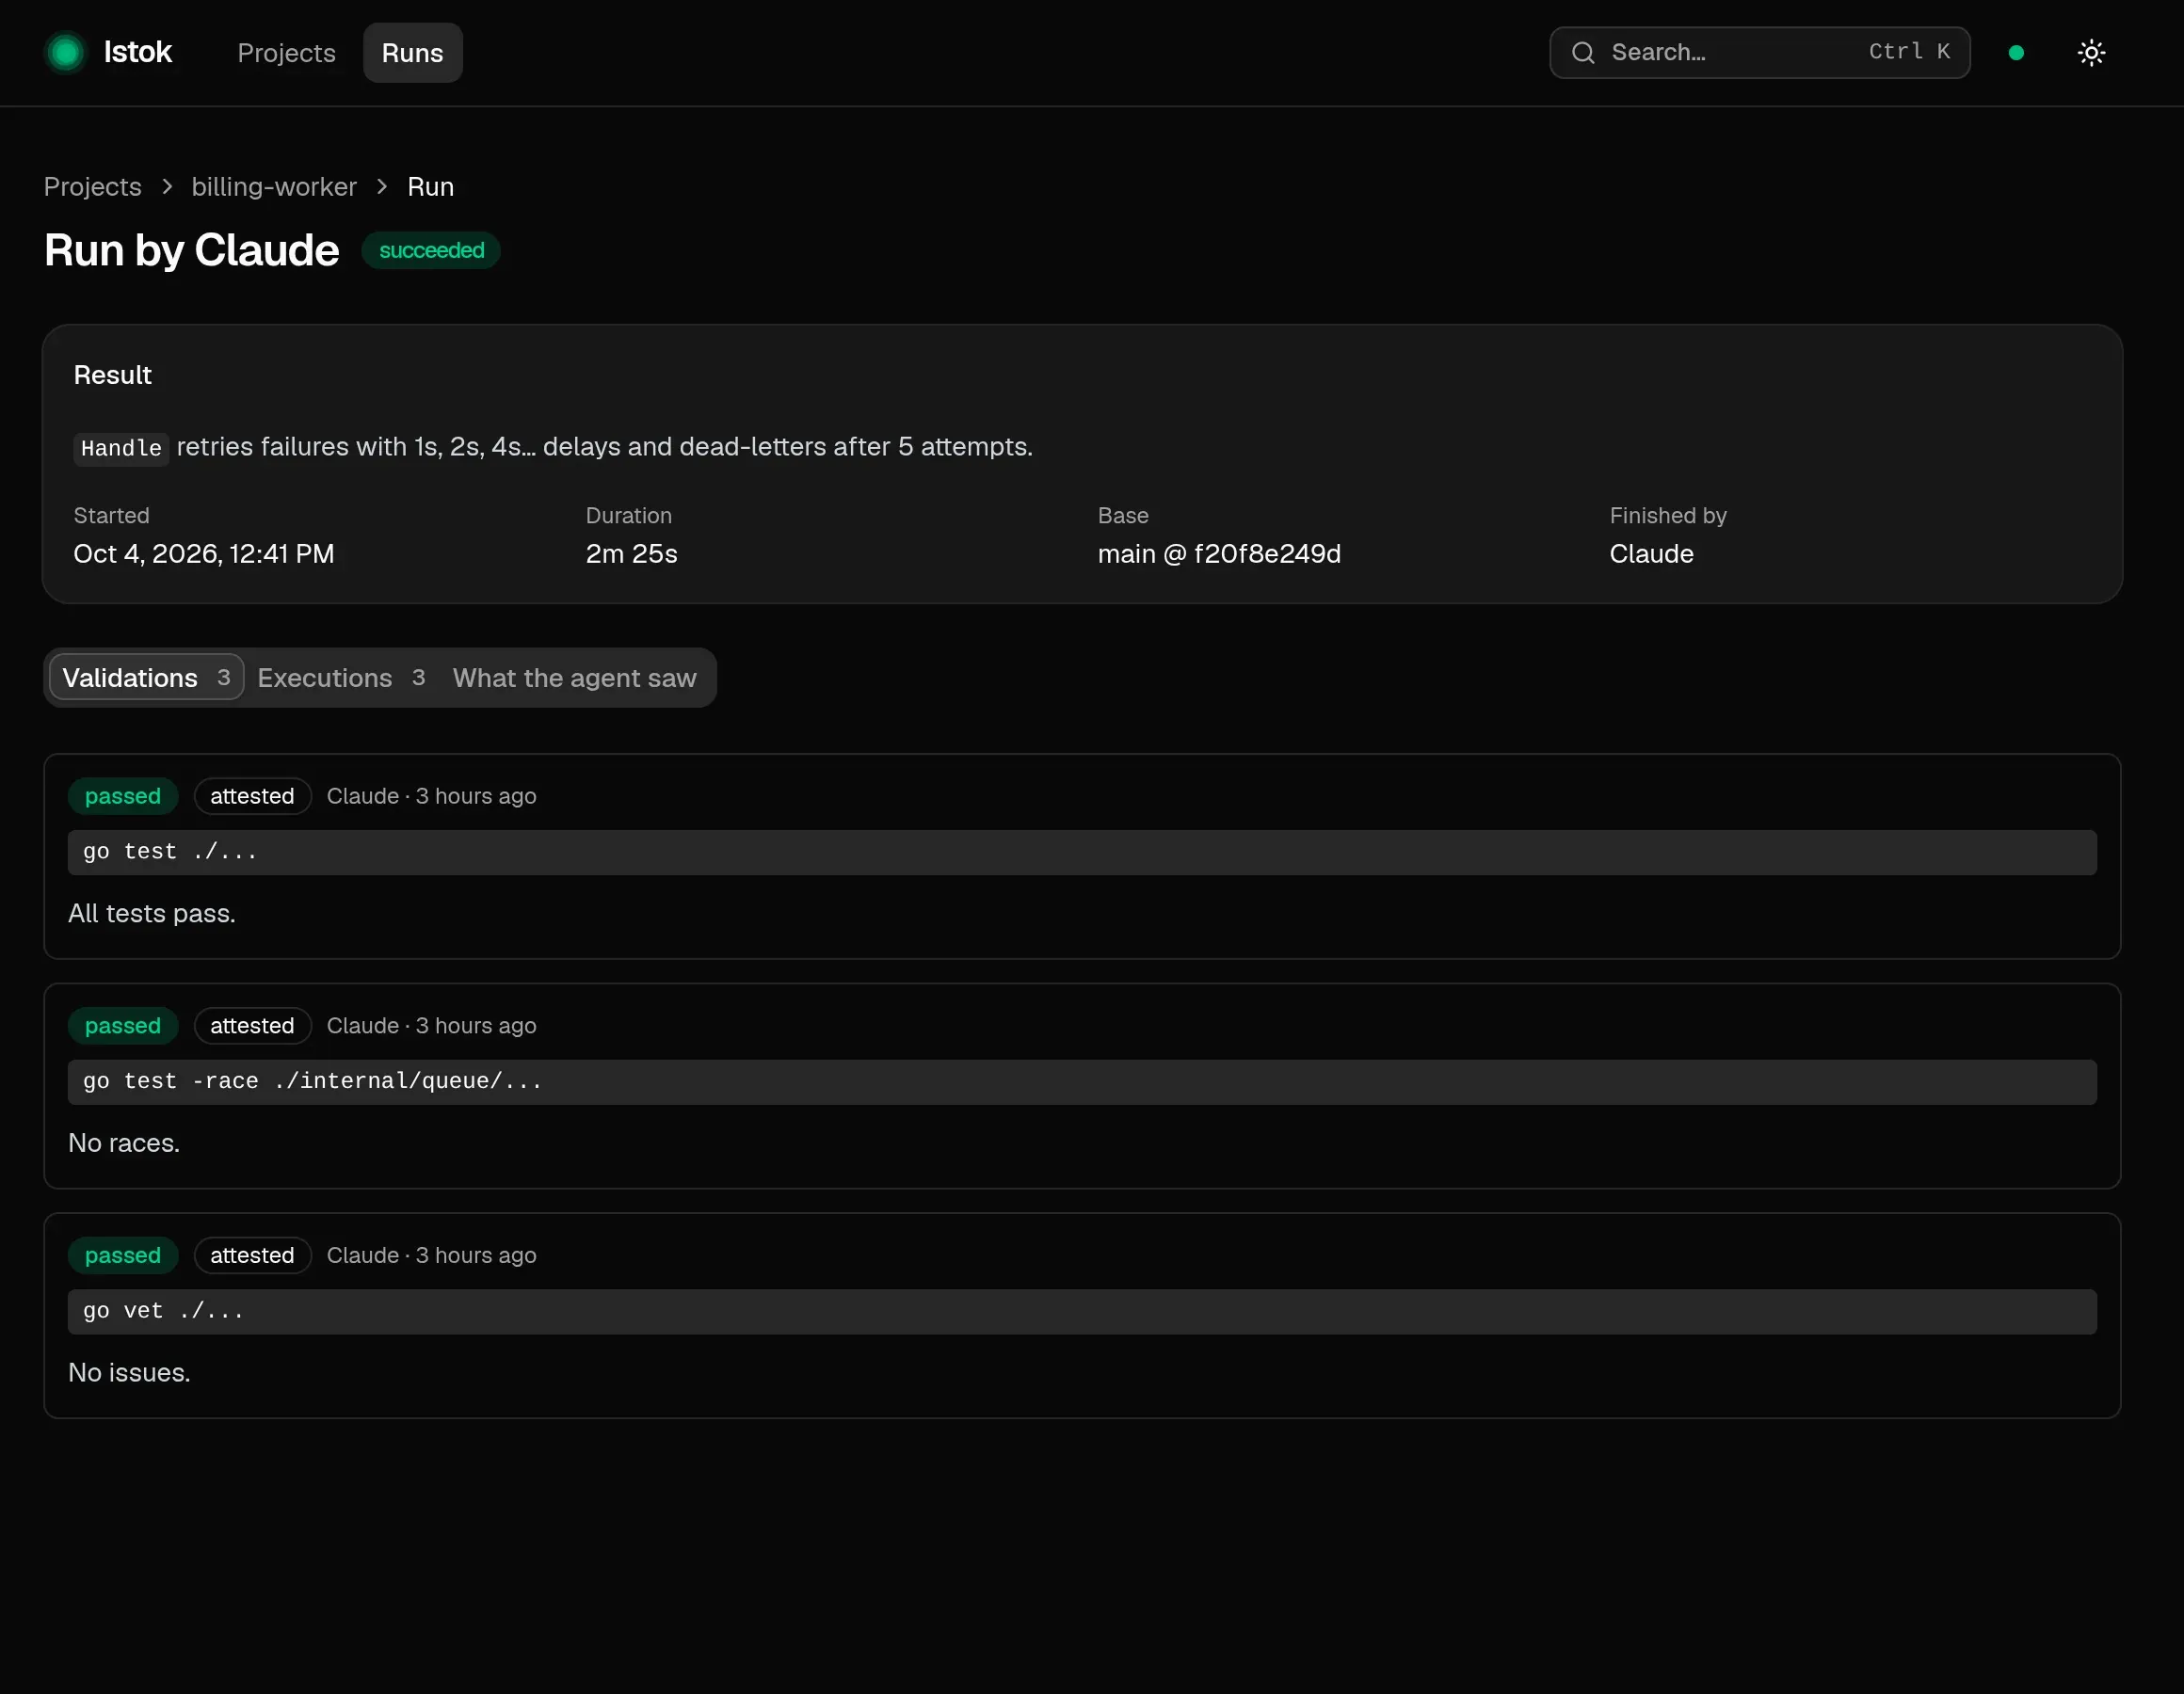
Task: Switch to the Executions tab
Action: tap(341, 677)
